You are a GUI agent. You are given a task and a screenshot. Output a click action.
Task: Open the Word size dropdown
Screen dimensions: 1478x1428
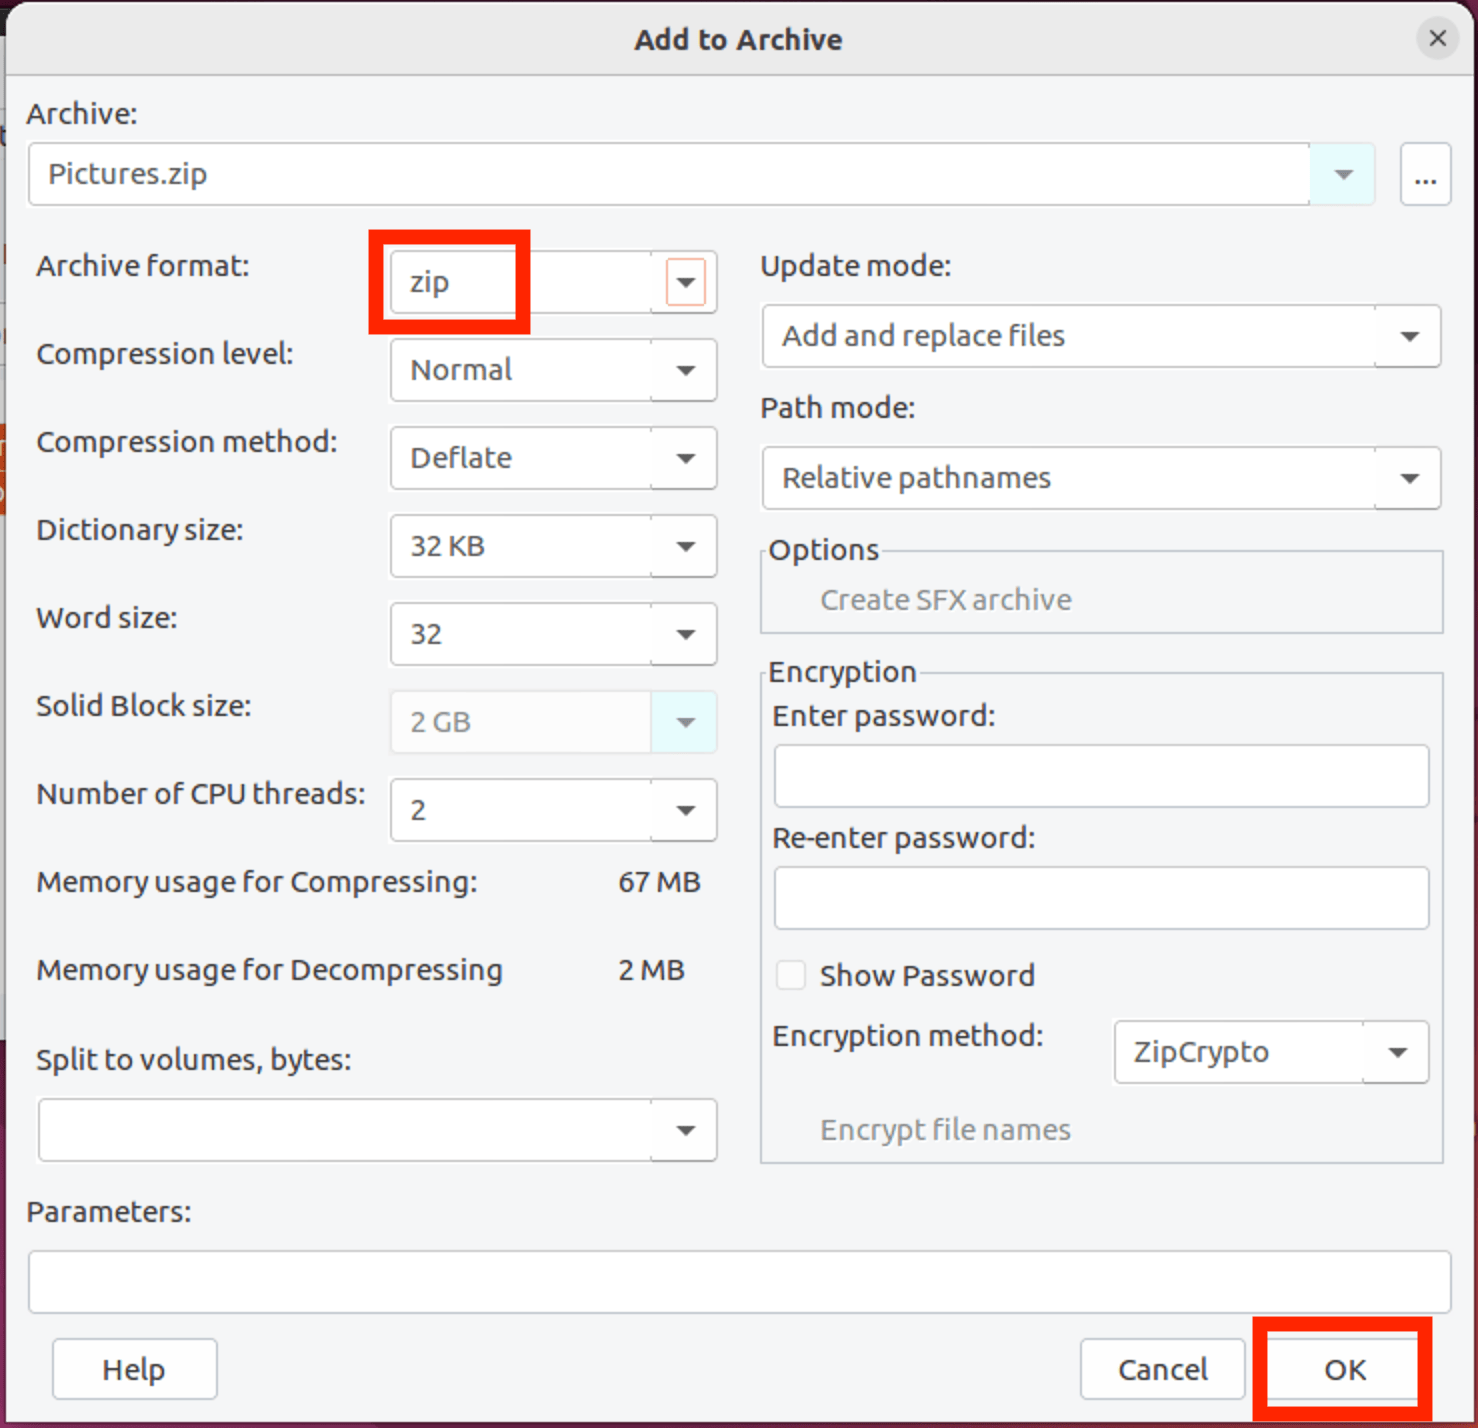685,634
